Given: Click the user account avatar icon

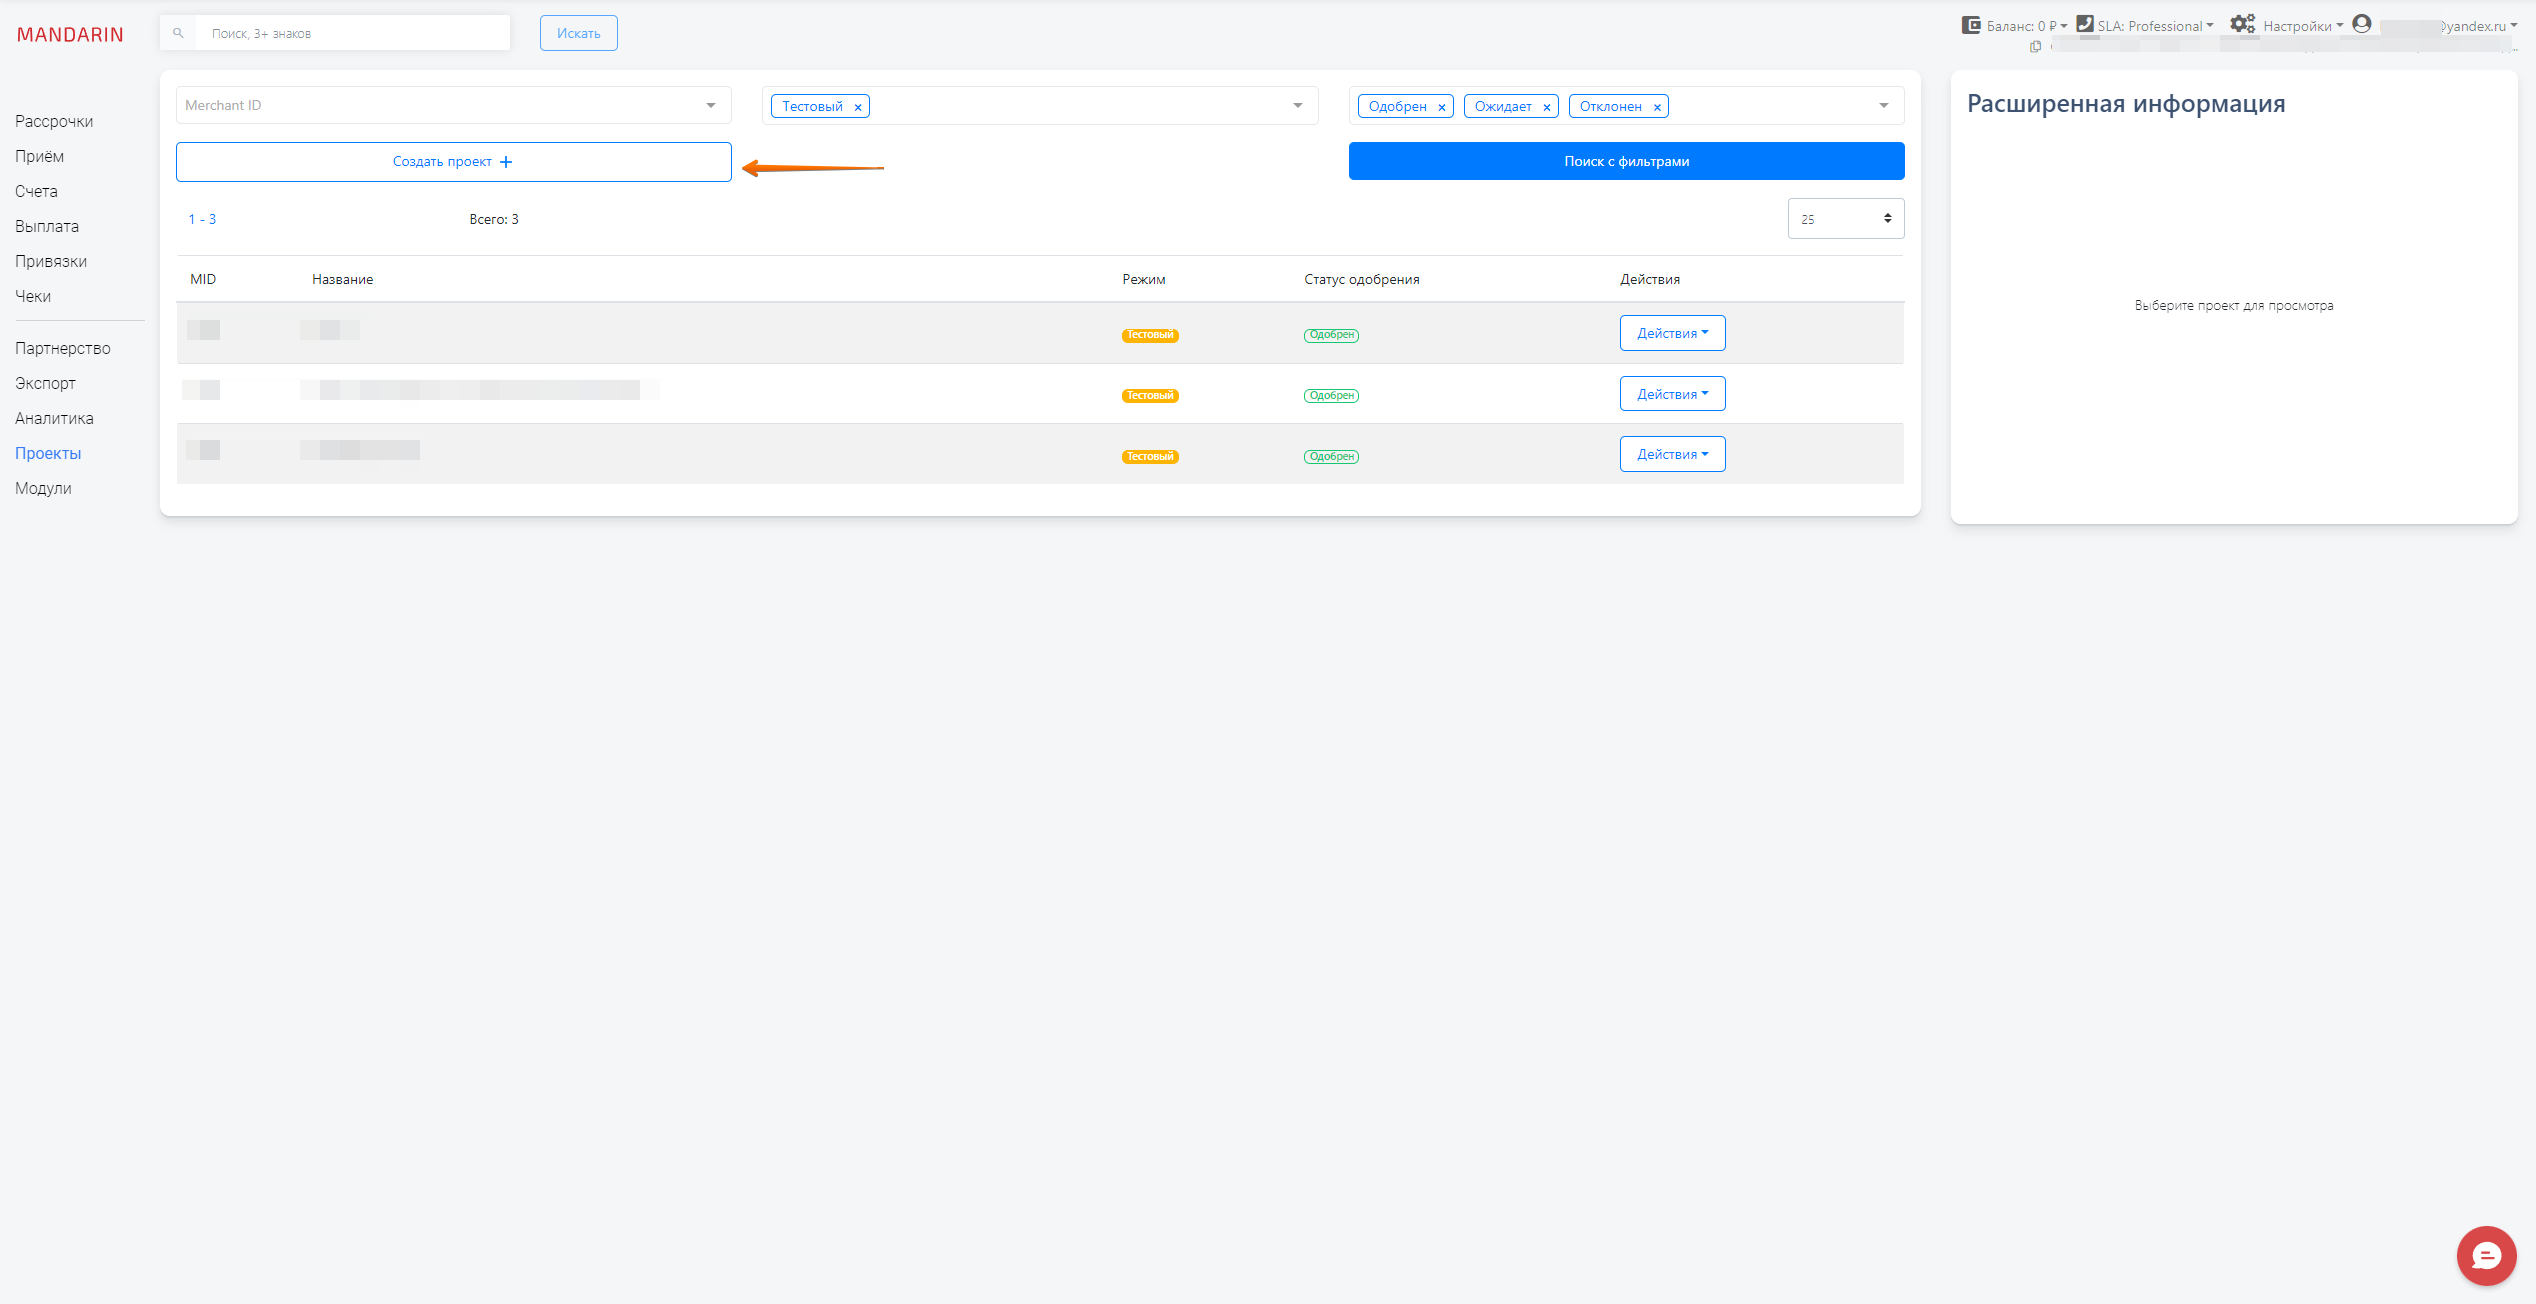Looking at the screenshot, I should pyautogui.click(x=2362, y=24).
